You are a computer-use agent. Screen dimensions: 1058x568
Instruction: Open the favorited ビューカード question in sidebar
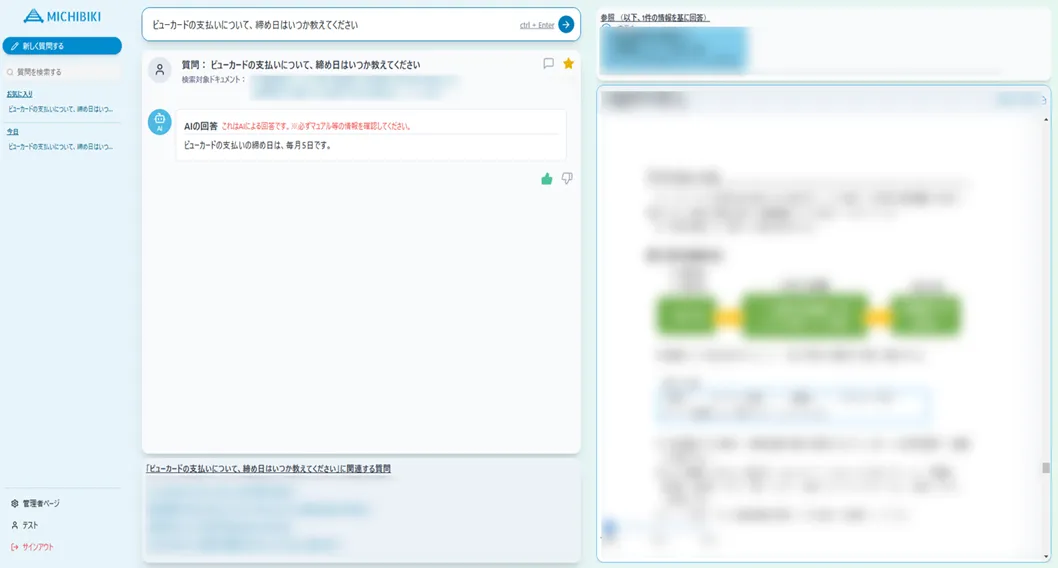pos(60,108)
